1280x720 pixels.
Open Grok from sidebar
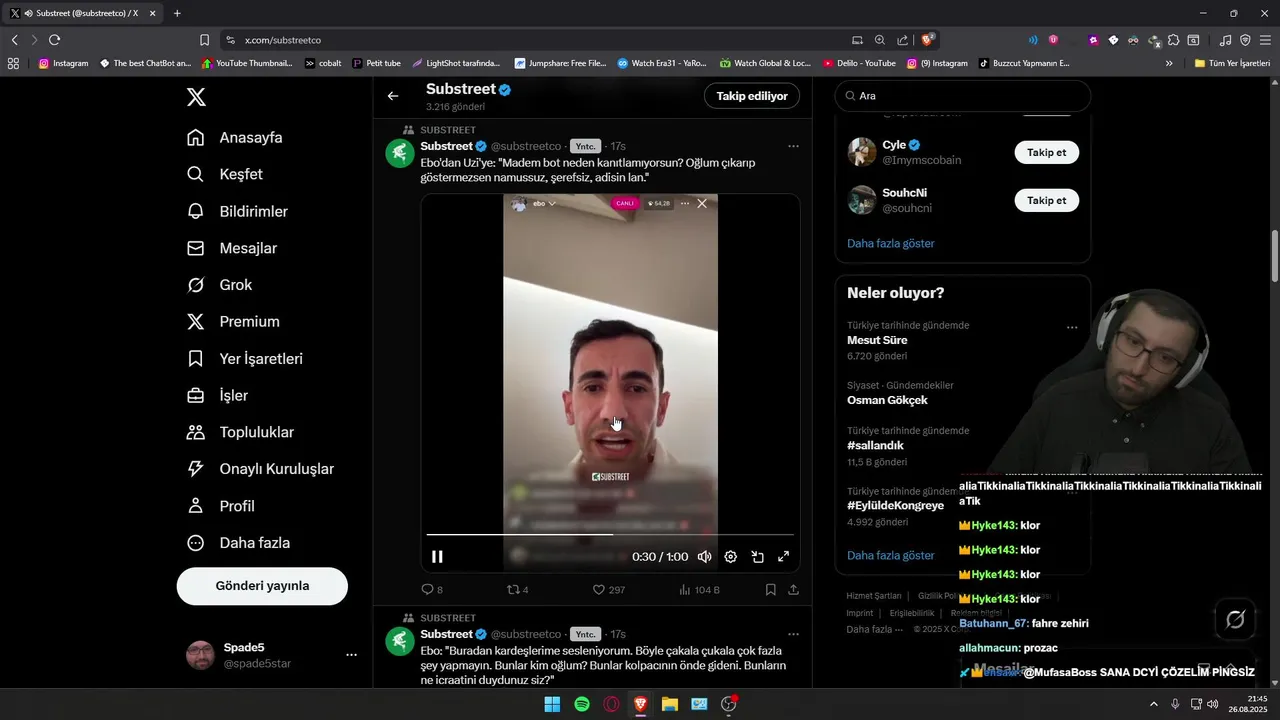(220, 285)
